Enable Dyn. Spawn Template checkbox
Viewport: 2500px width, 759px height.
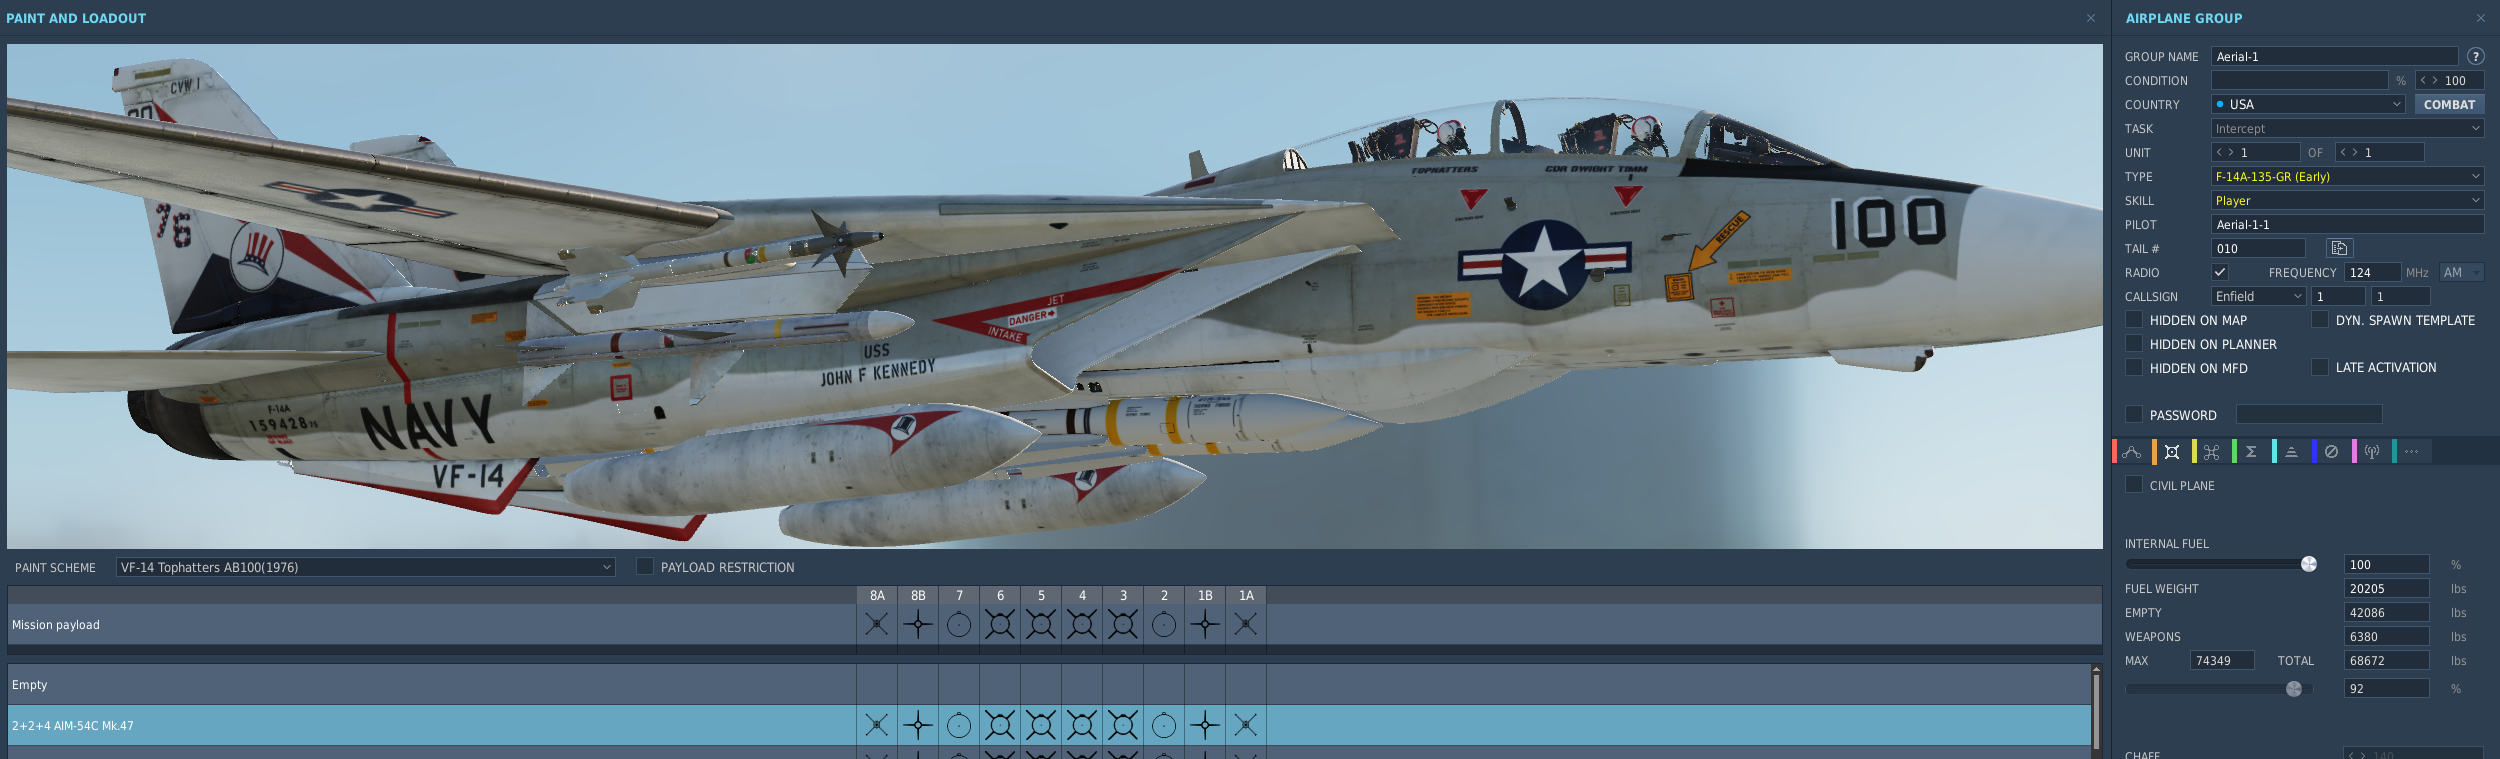point(2320,320)
